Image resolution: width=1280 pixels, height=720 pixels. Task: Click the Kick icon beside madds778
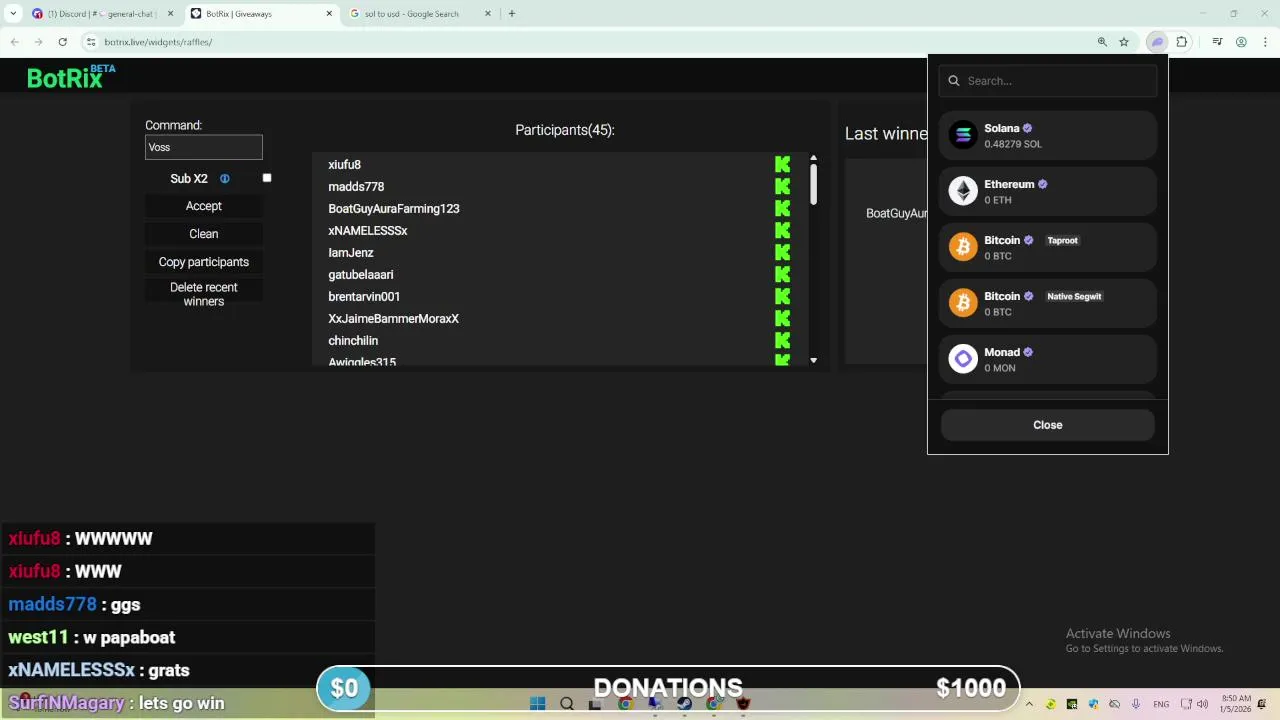pos(782,186)
